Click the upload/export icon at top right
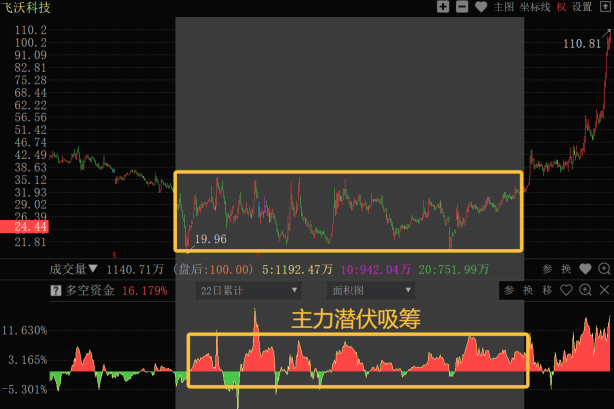The image size is (614, 409). click(605, 7)
